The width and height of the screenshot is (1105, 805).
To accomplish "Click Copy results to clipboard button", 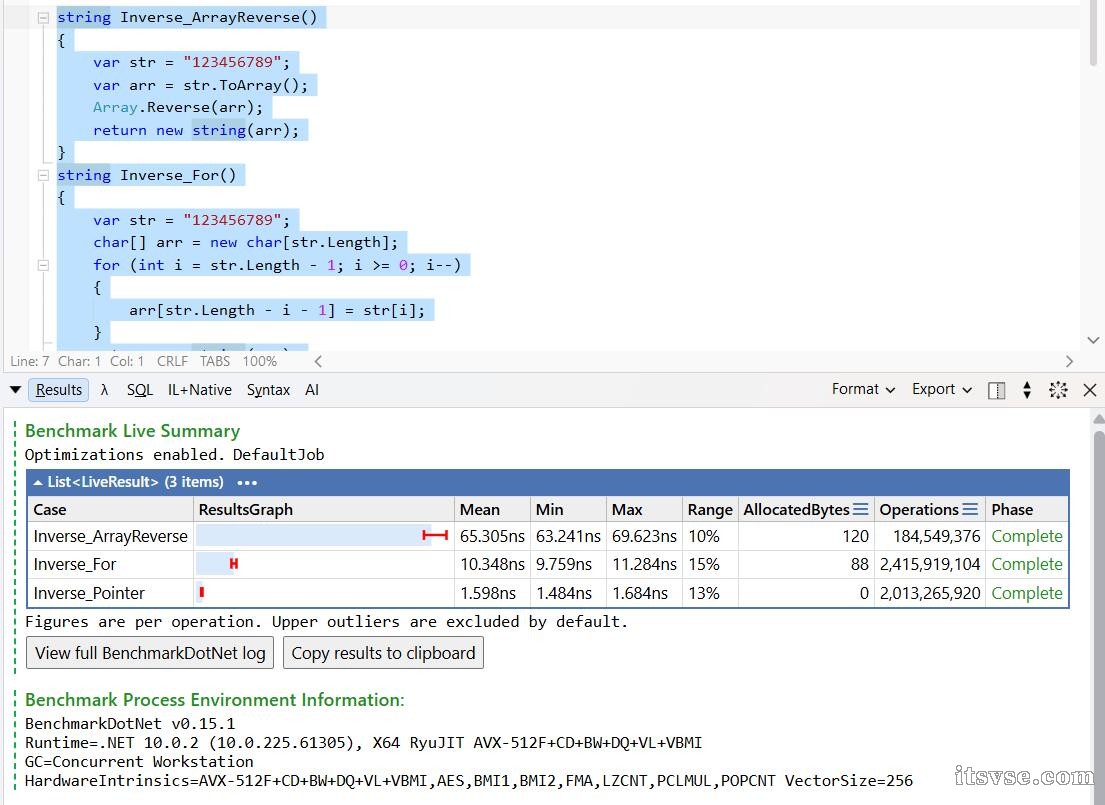I will (383, 653).
